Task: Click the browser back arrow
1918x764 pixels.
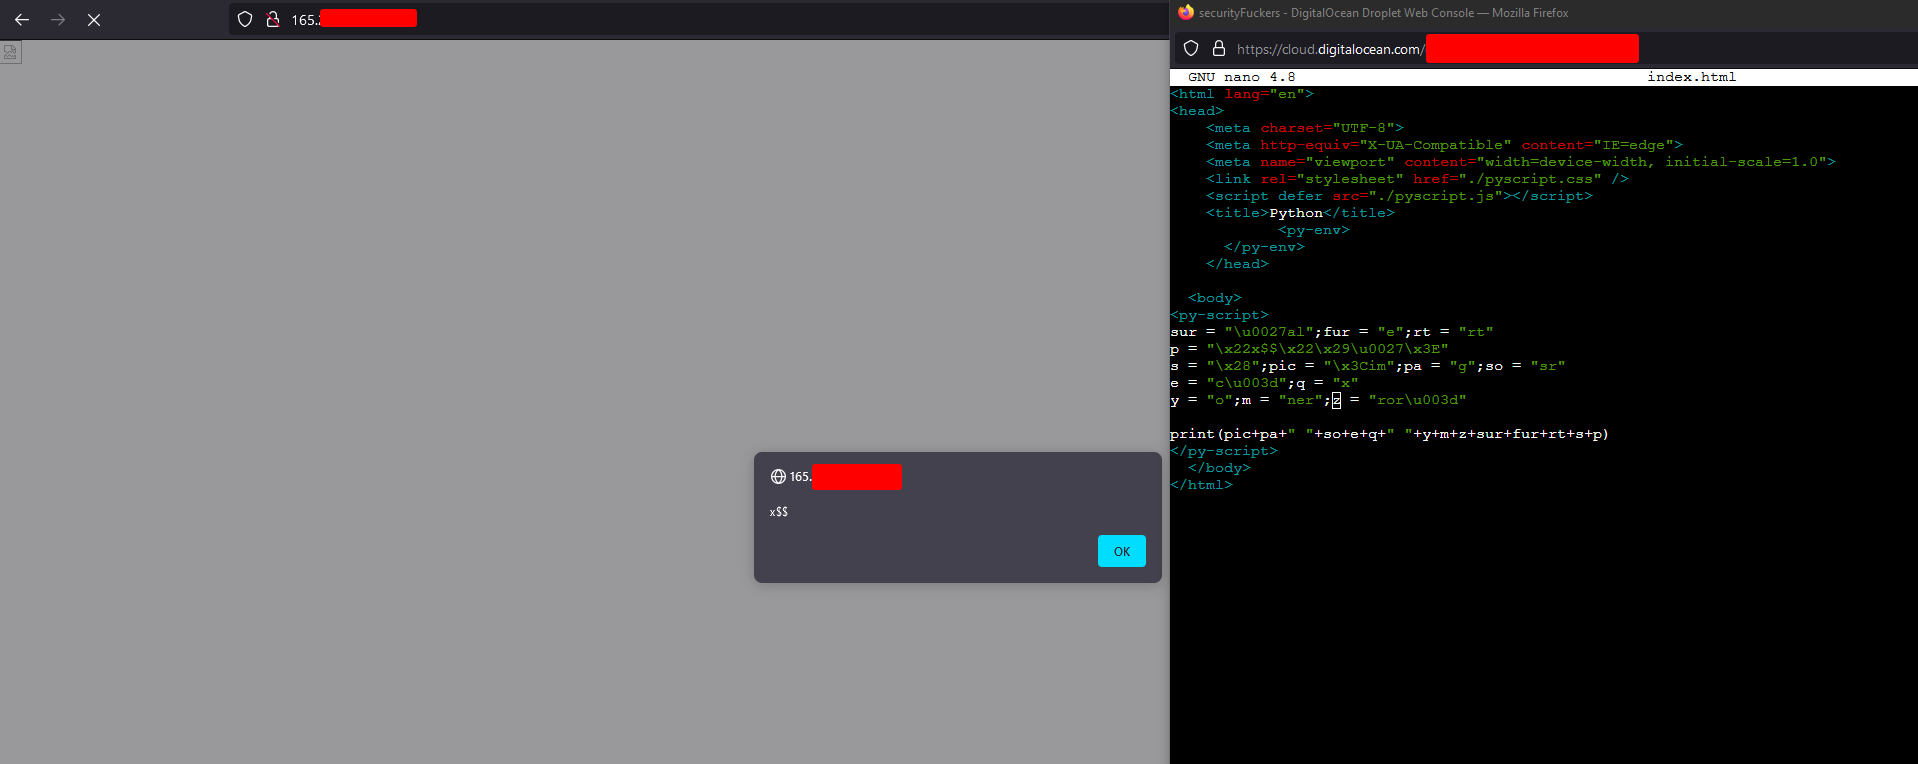Action: [x=22, y=20]
